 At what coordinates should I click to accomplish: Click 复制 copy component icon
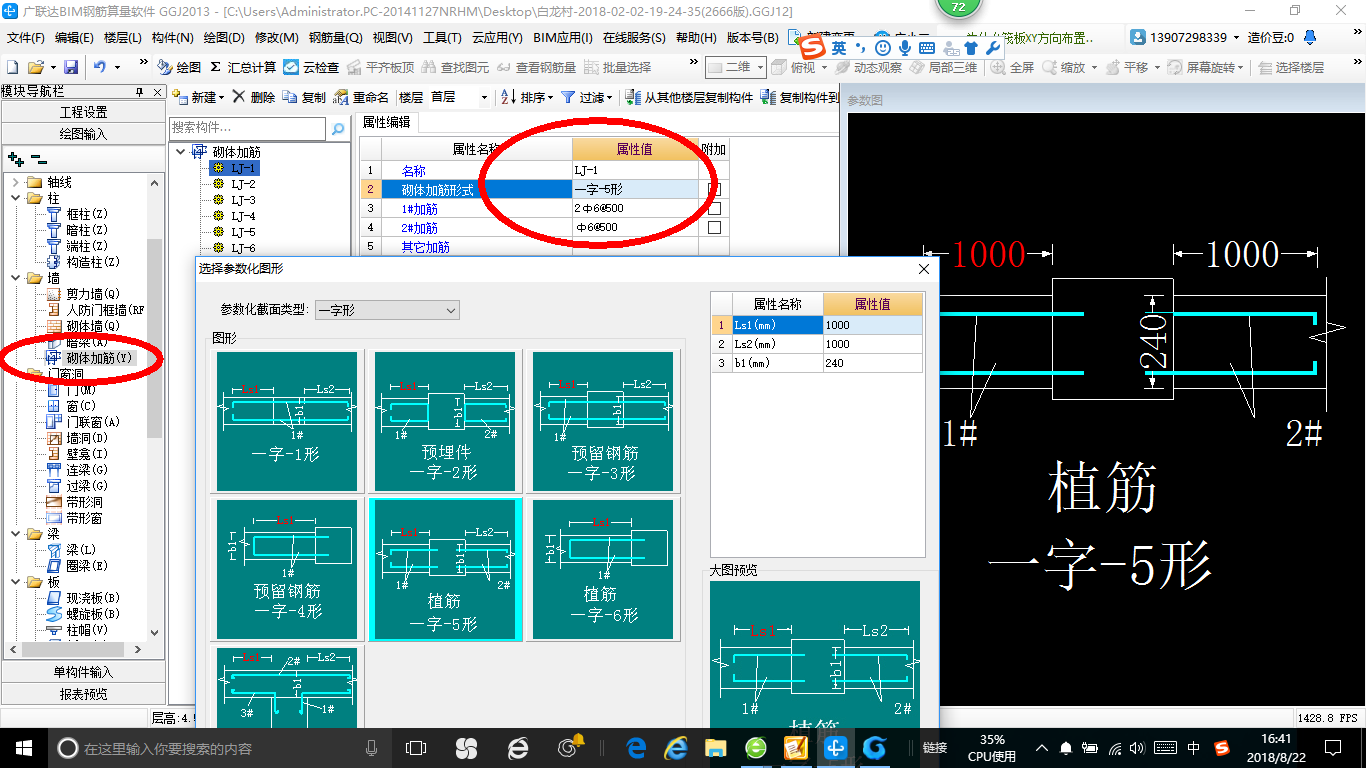(304, 97)
